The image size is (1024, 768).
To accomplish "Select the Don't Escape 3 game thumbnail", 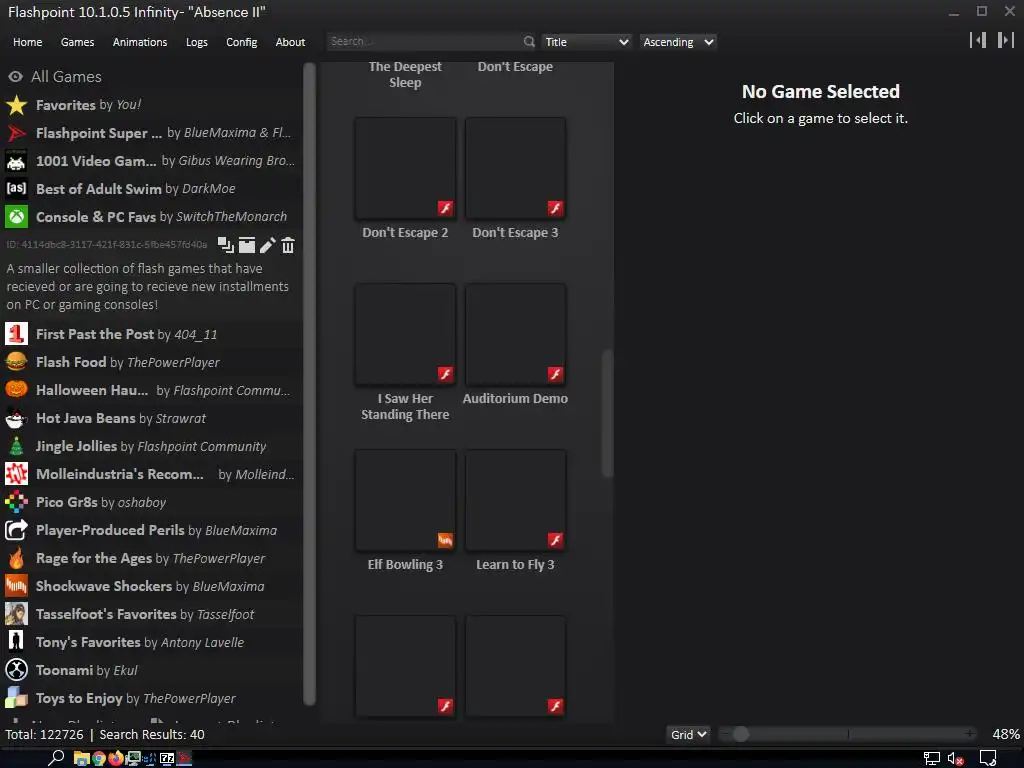I will pos(515,168).
